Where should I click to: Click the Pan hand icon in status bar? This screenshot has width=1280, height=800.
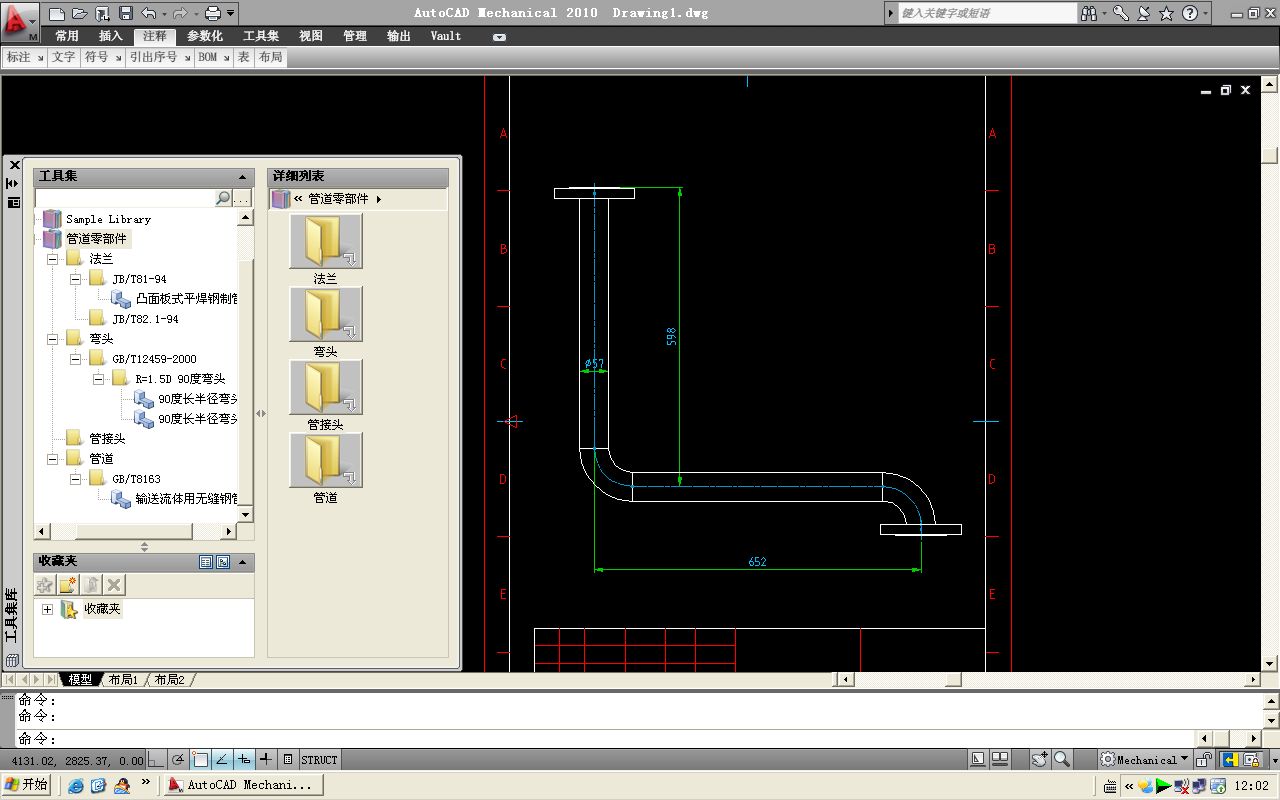click(x=1040, y=760)
